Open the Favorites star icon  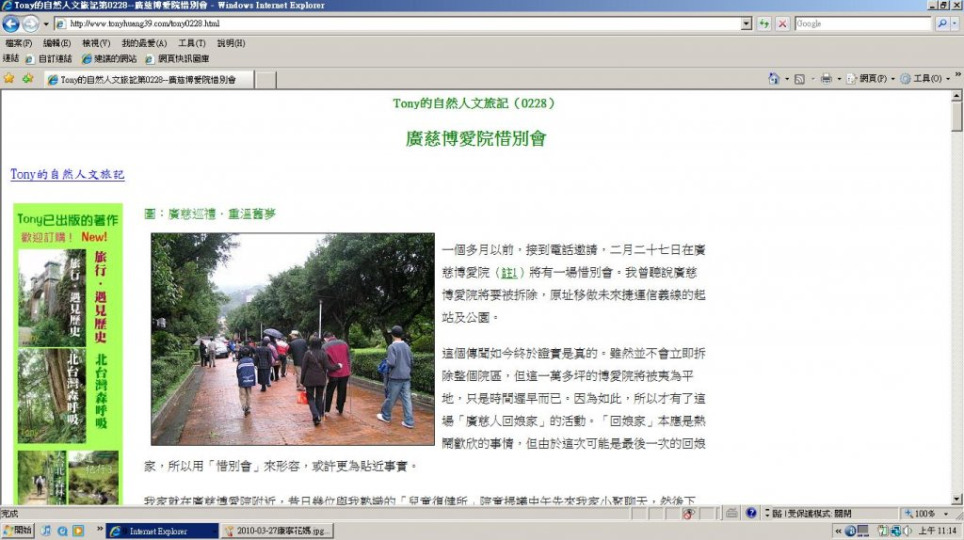[x=9, y=79]
